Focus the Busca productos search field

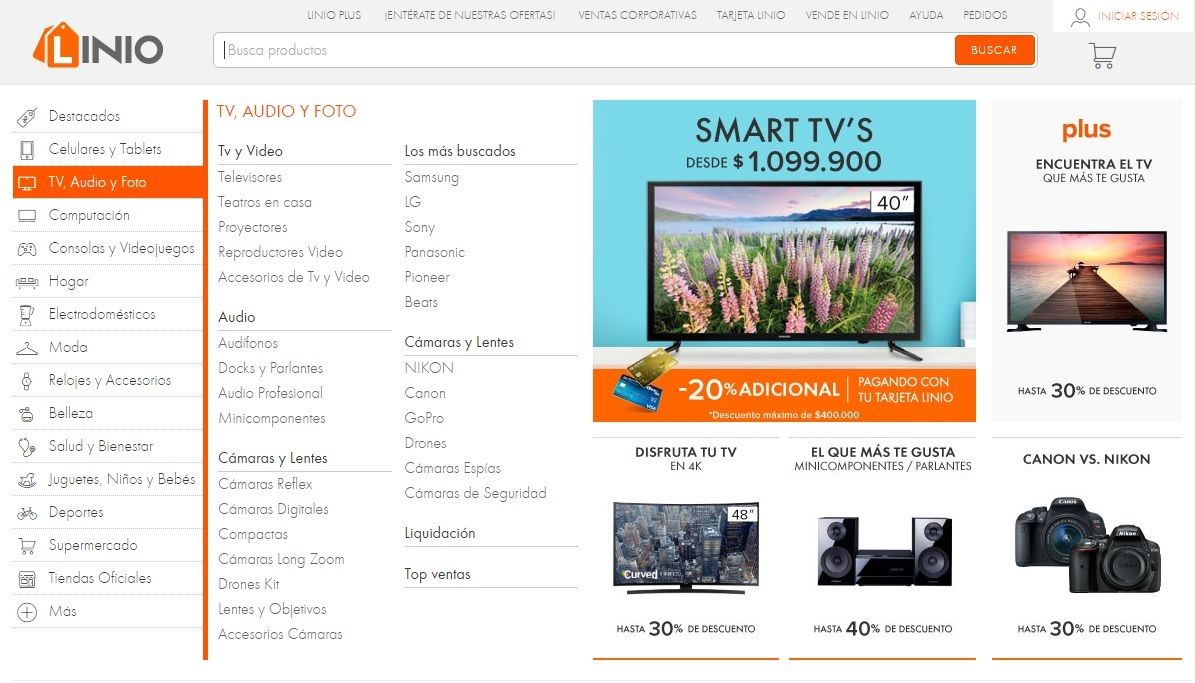click(584, 50)
